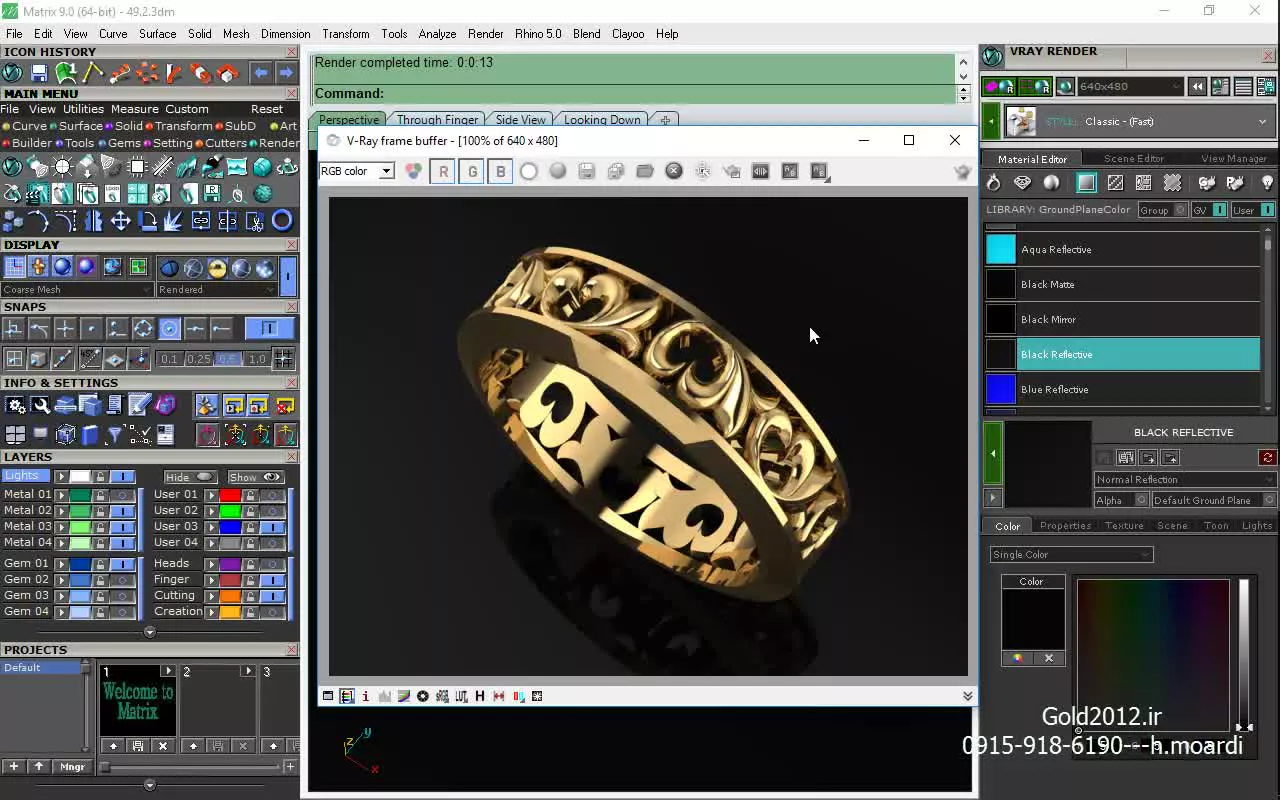Screen dimensions: 1280x800
Task: Click the Gems category in Main Menu
Action: coord(125,143)
